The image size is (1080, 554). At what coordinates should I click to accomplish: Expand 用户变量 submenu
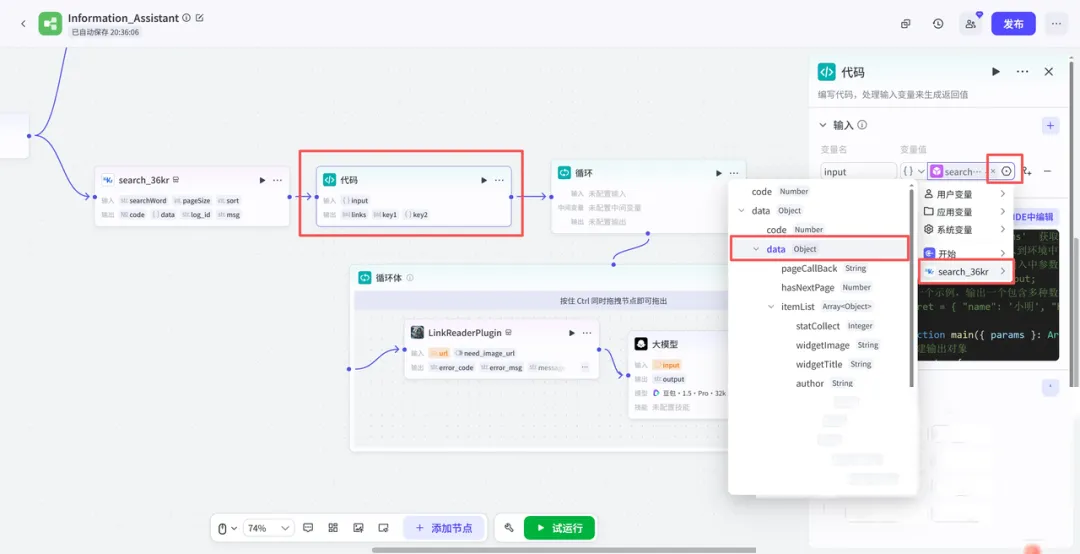point(964,194)
